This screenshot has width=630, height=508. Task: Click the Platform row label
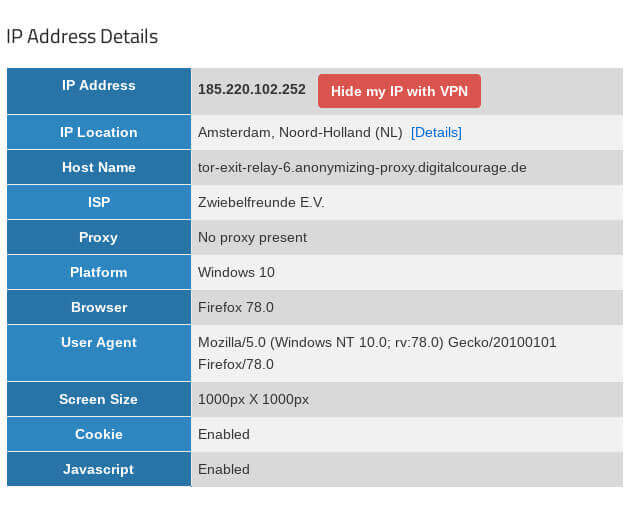coord(99,272)
